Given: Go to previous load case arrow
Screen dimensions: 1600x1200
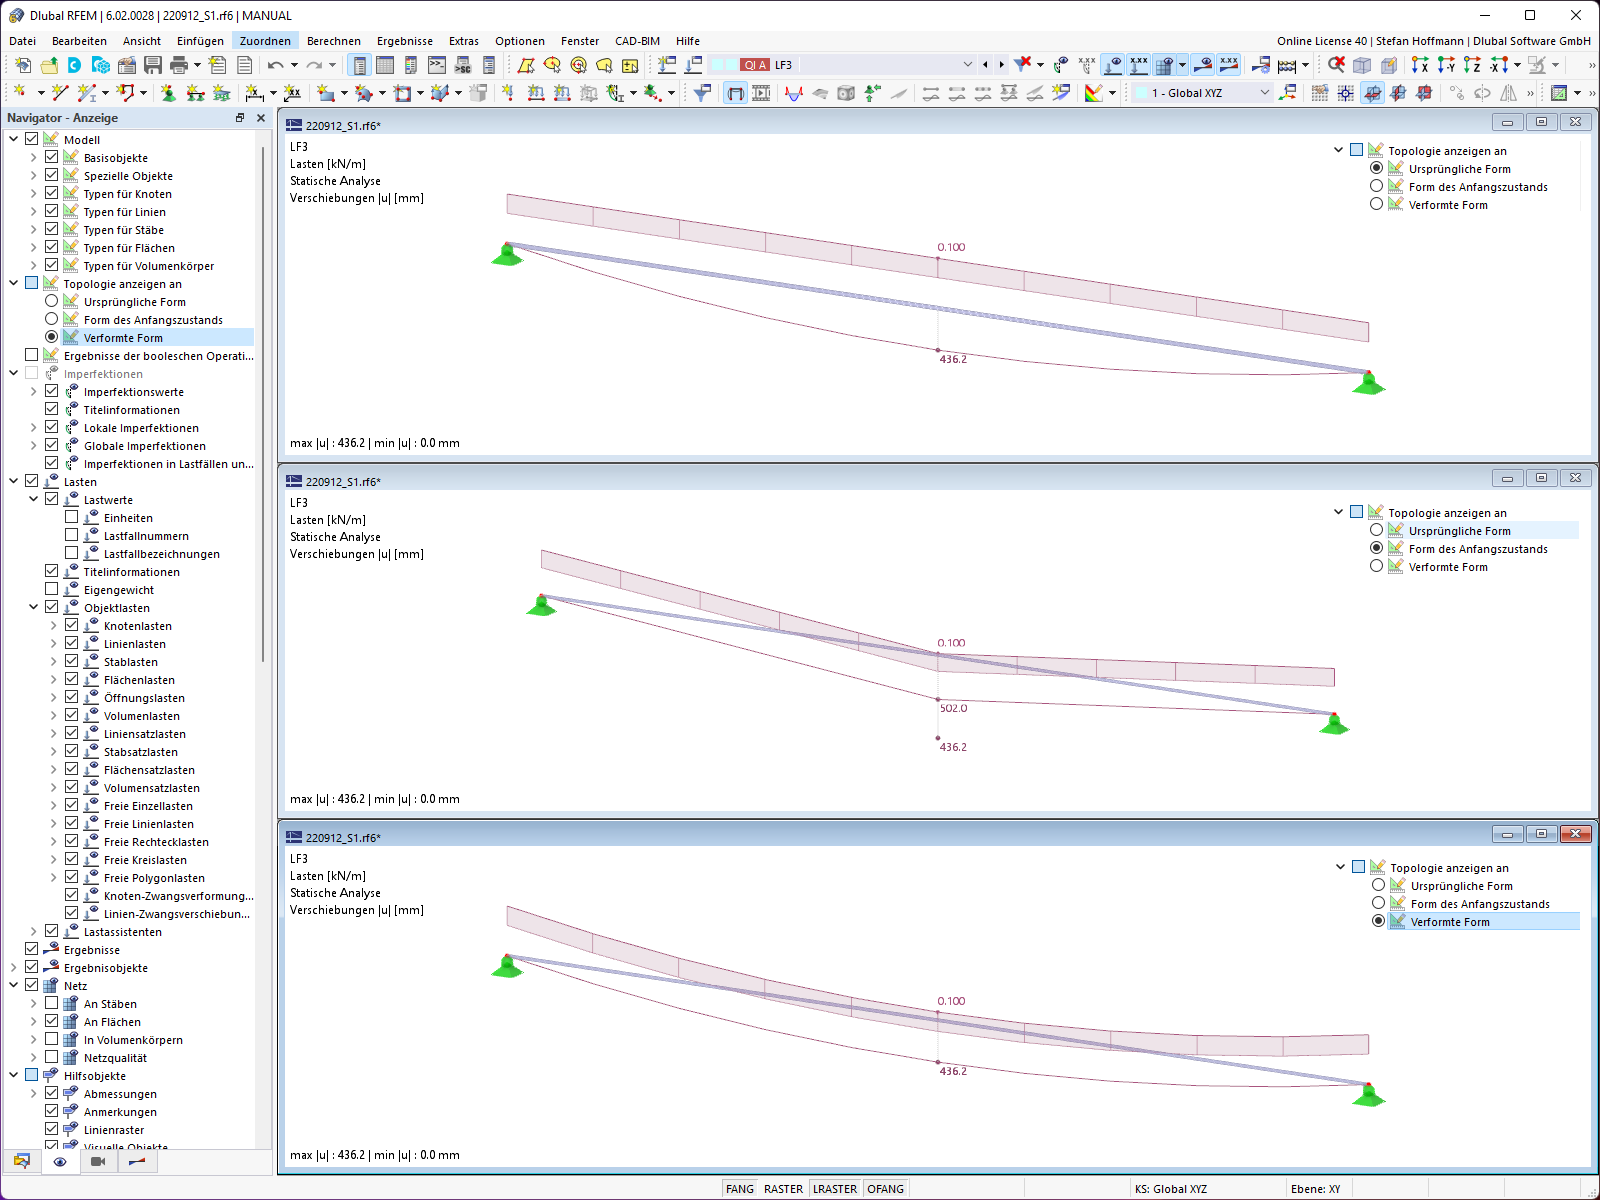Looking at the screenshot, I should [986, 65].
